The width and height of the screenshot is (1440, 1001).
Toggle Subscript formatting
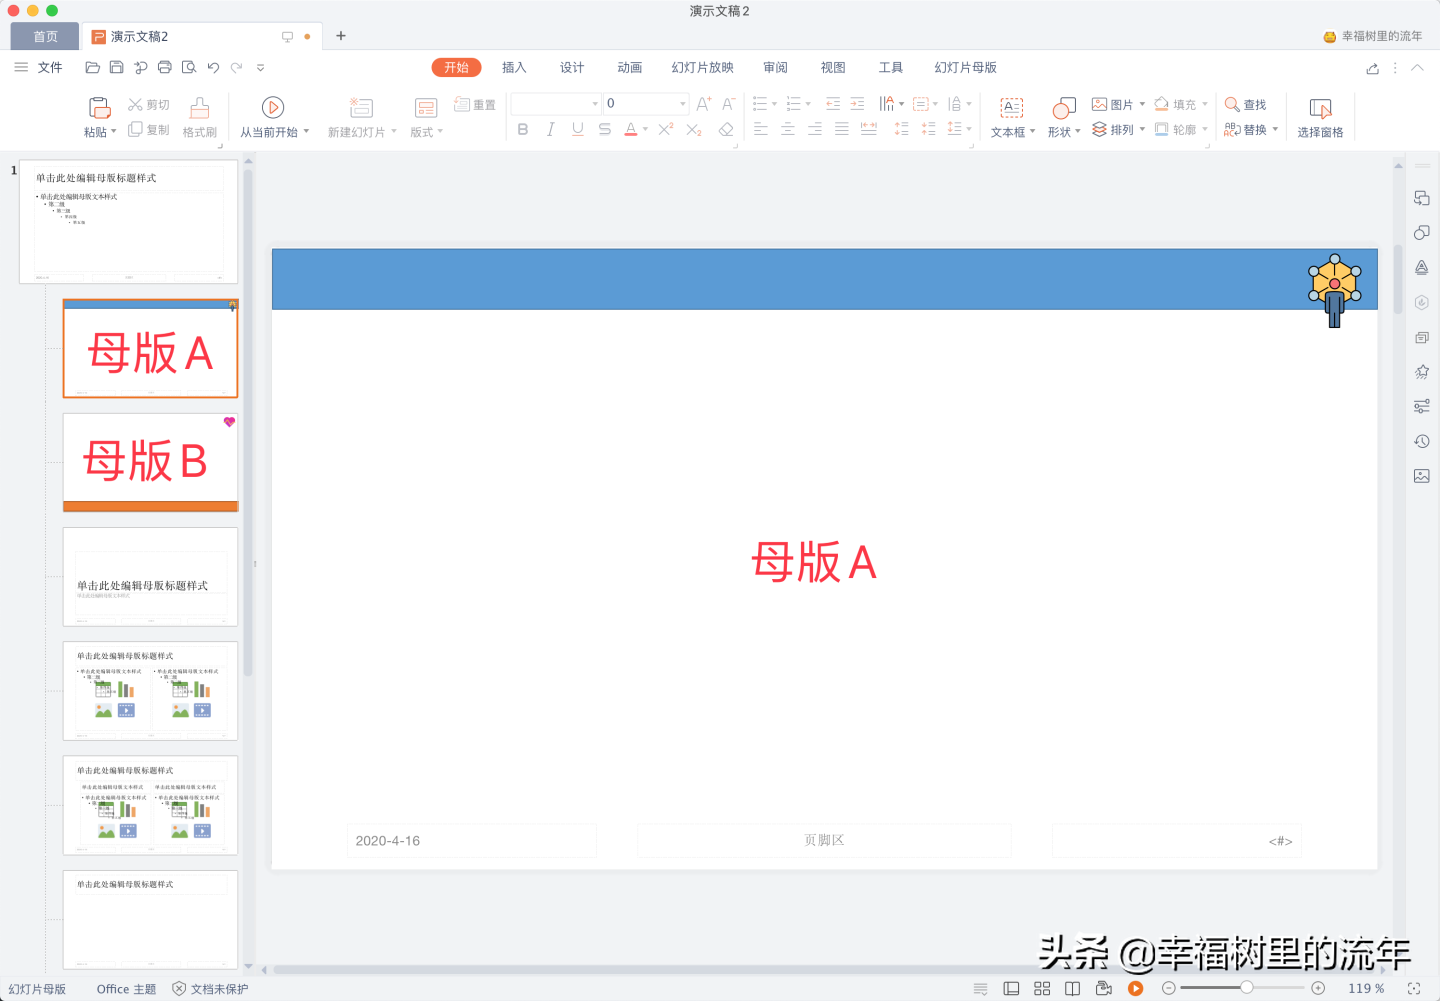point(694,130)
